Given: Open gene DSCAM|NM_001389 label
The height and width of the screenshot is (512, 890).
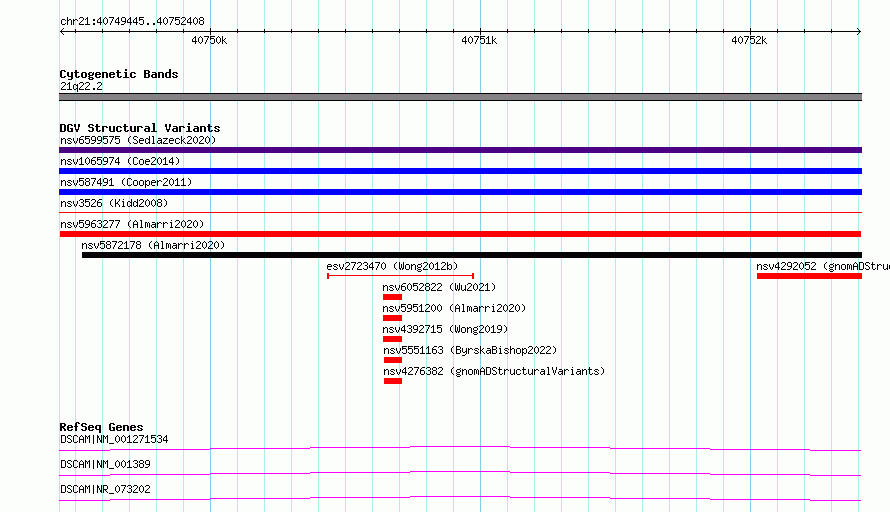Looking at the screenshot, I should click(105, 464).
